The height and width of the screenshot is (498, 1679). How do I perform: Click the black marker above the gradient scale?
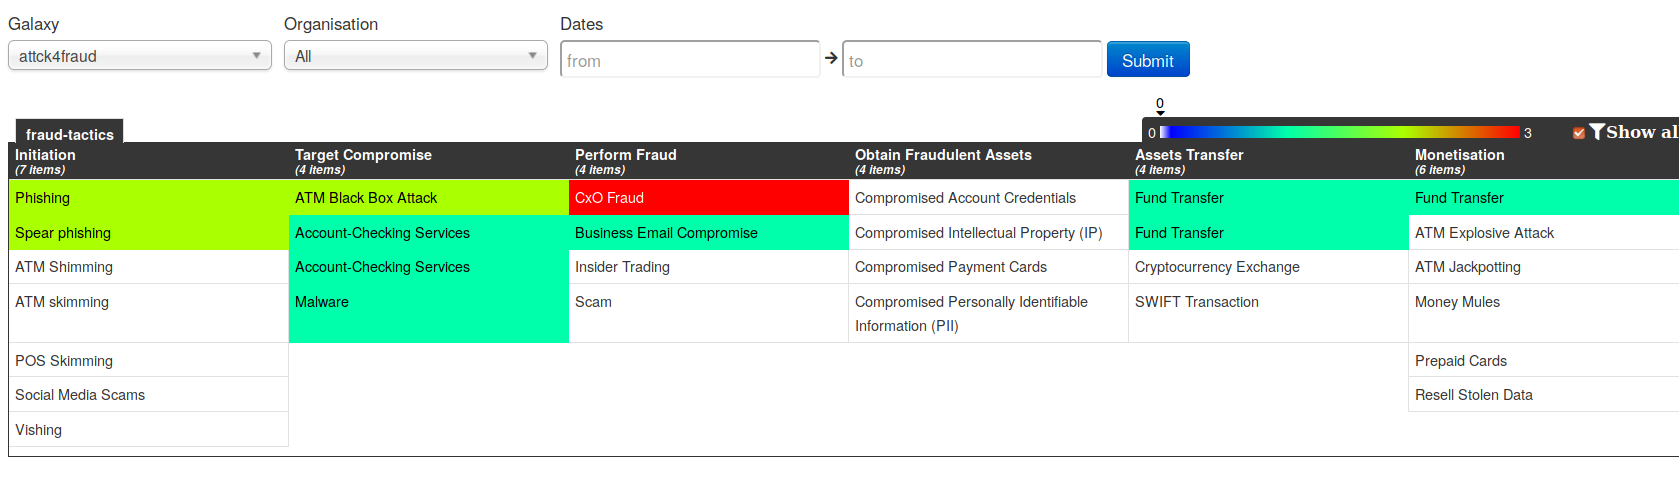[x=1160, y=111]
